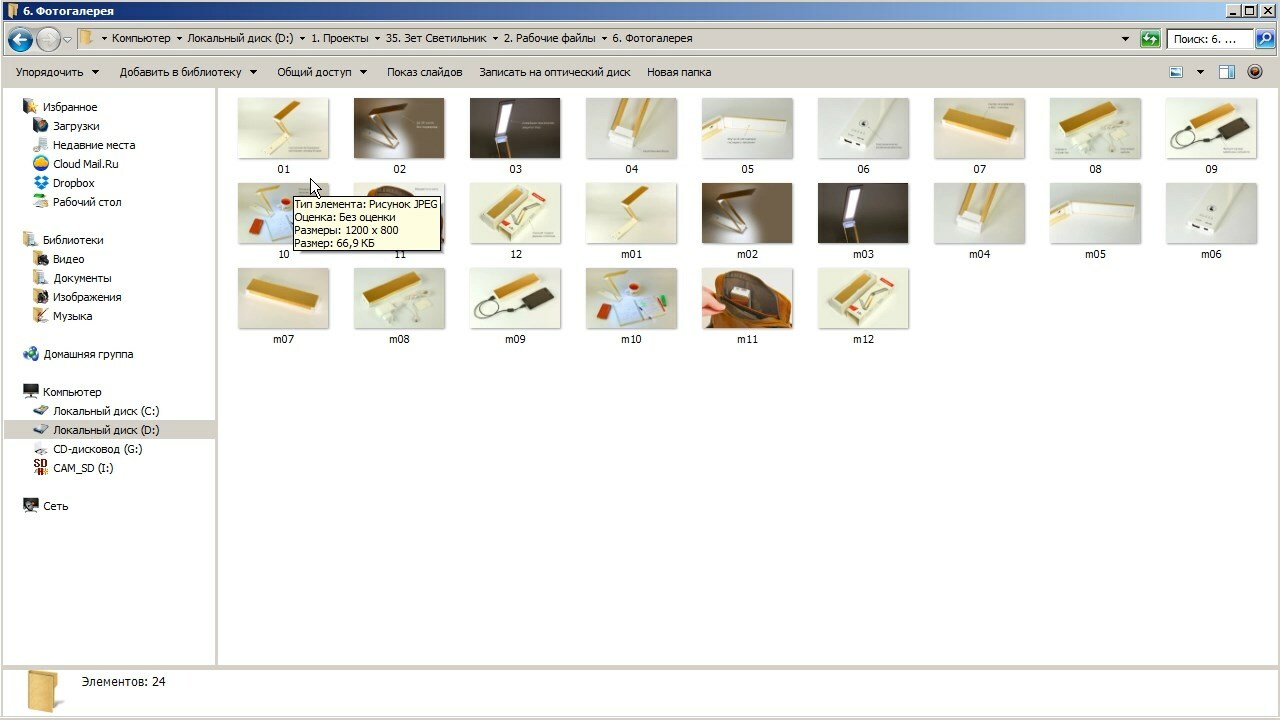Open Изображения library
The image size is (1280, 720).
(87, 297)
